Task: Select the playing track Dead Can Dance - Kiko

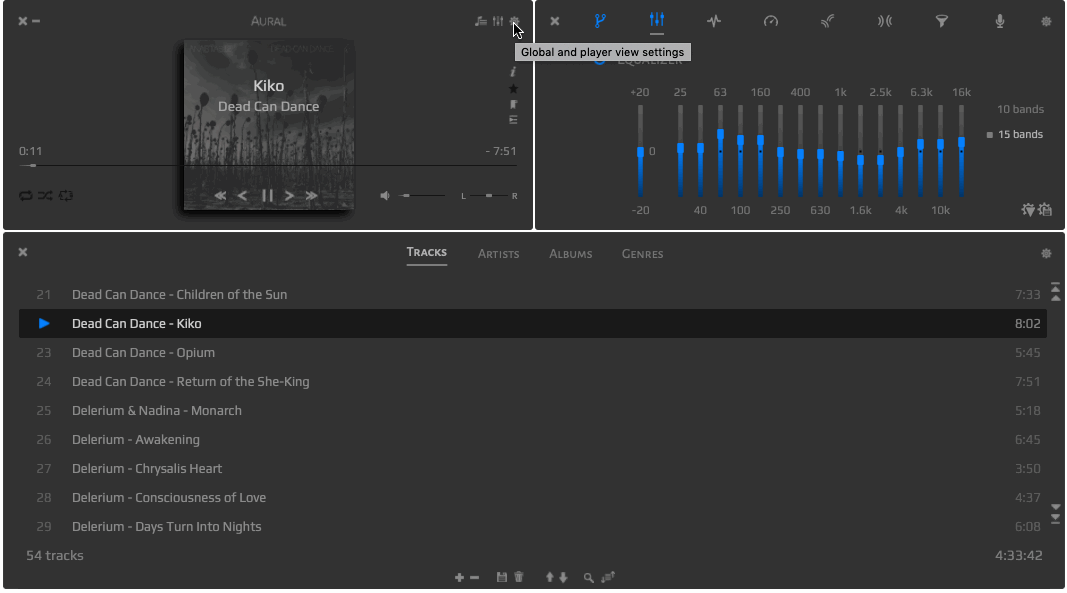Action: point(533,323)
